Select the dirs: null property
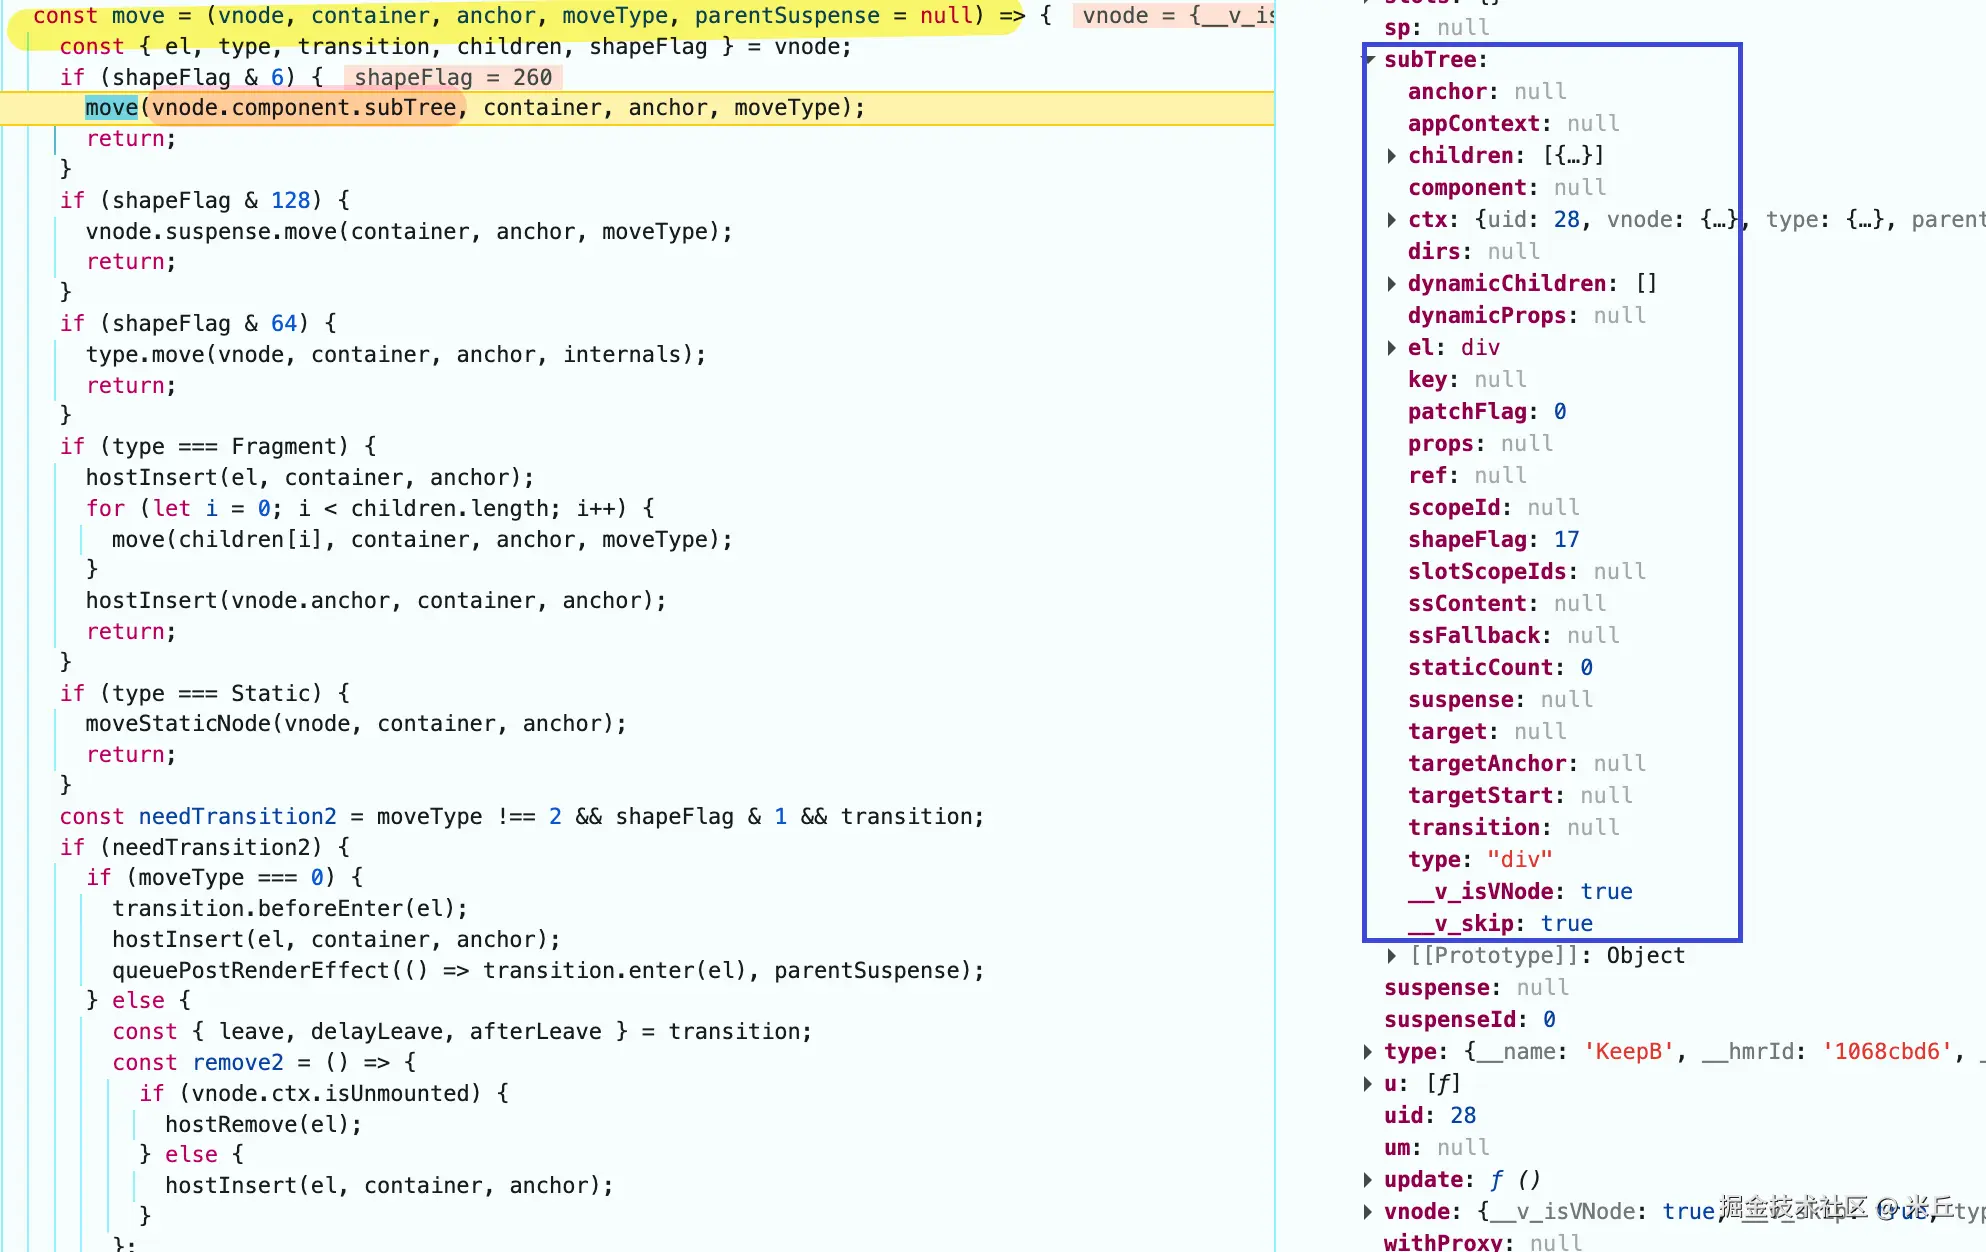 pyautogui.click(x=1473, y=252)
